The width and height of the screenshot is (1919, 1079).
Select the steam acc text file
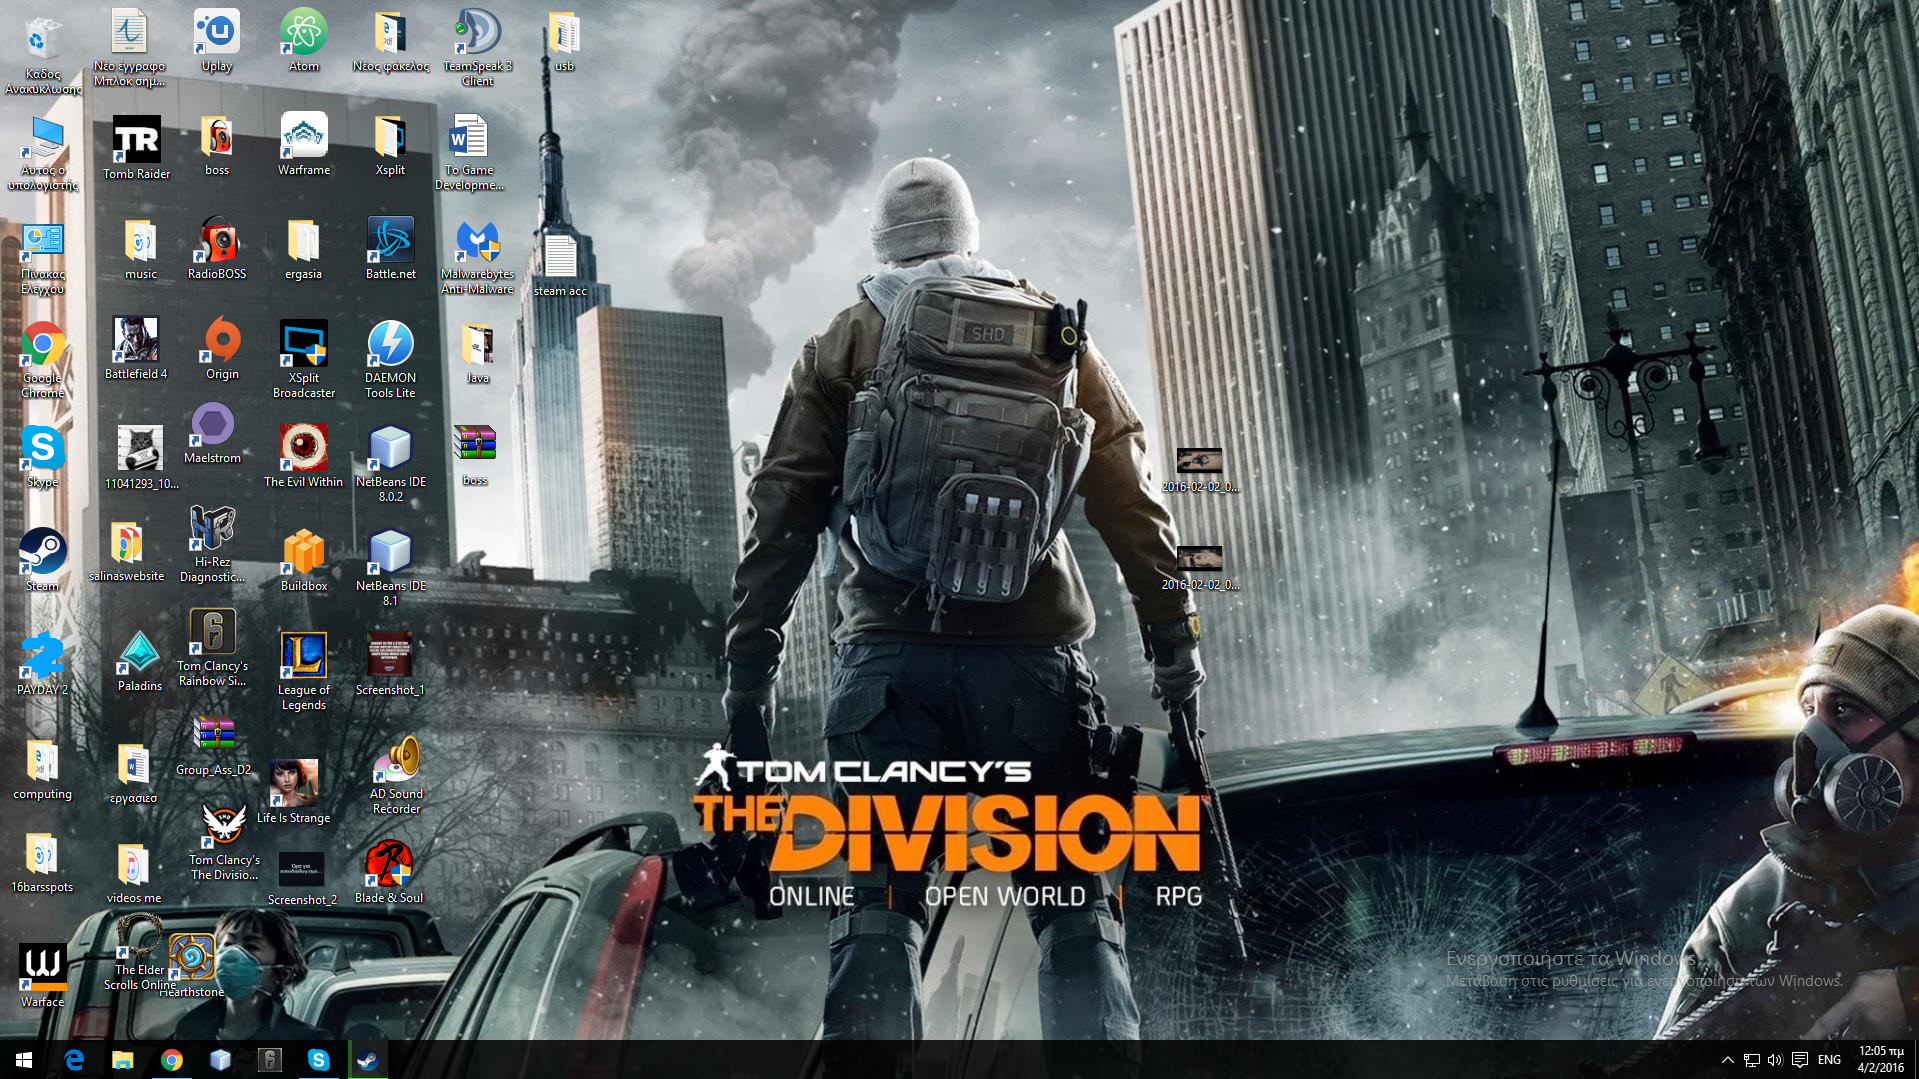[x=560, y=266]
